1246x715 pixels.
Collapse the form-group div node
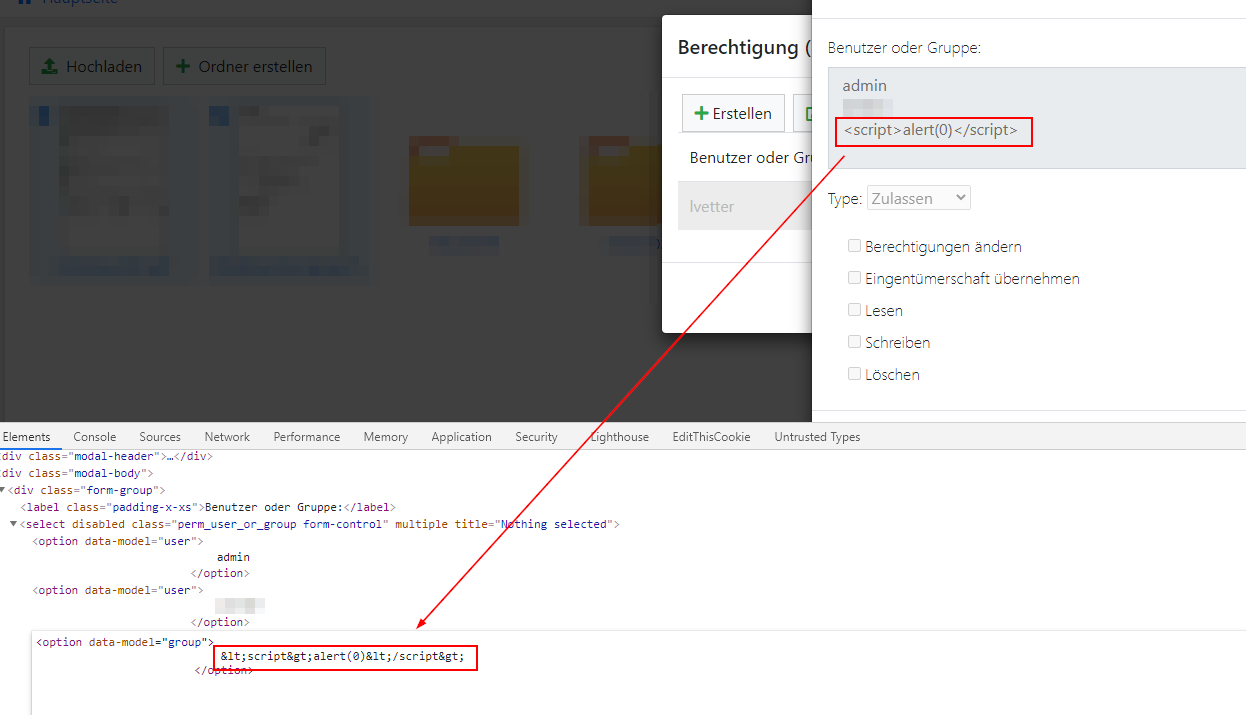pos(3,490)
